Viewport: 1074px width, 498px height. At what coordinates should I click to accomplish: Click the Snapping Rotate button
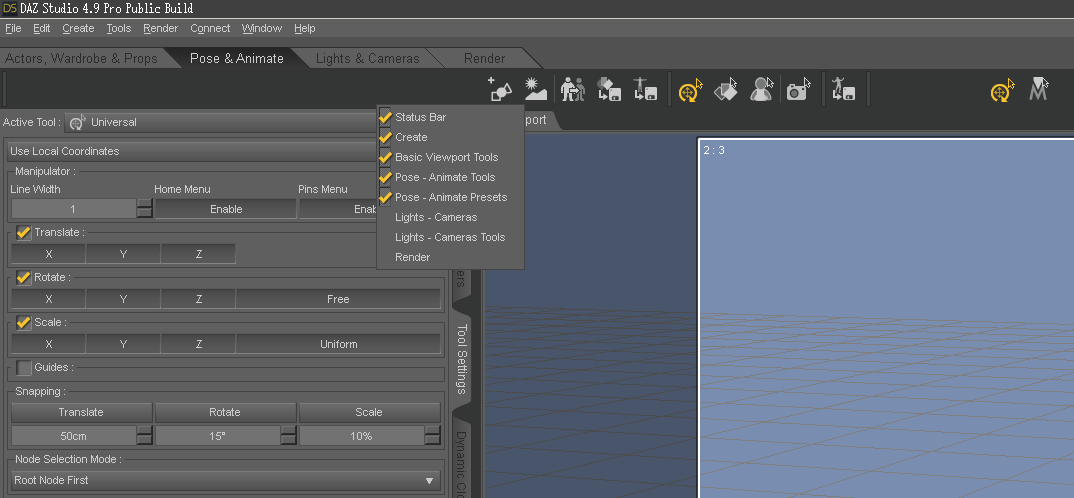pyautogui.click(x=225, y=412)
